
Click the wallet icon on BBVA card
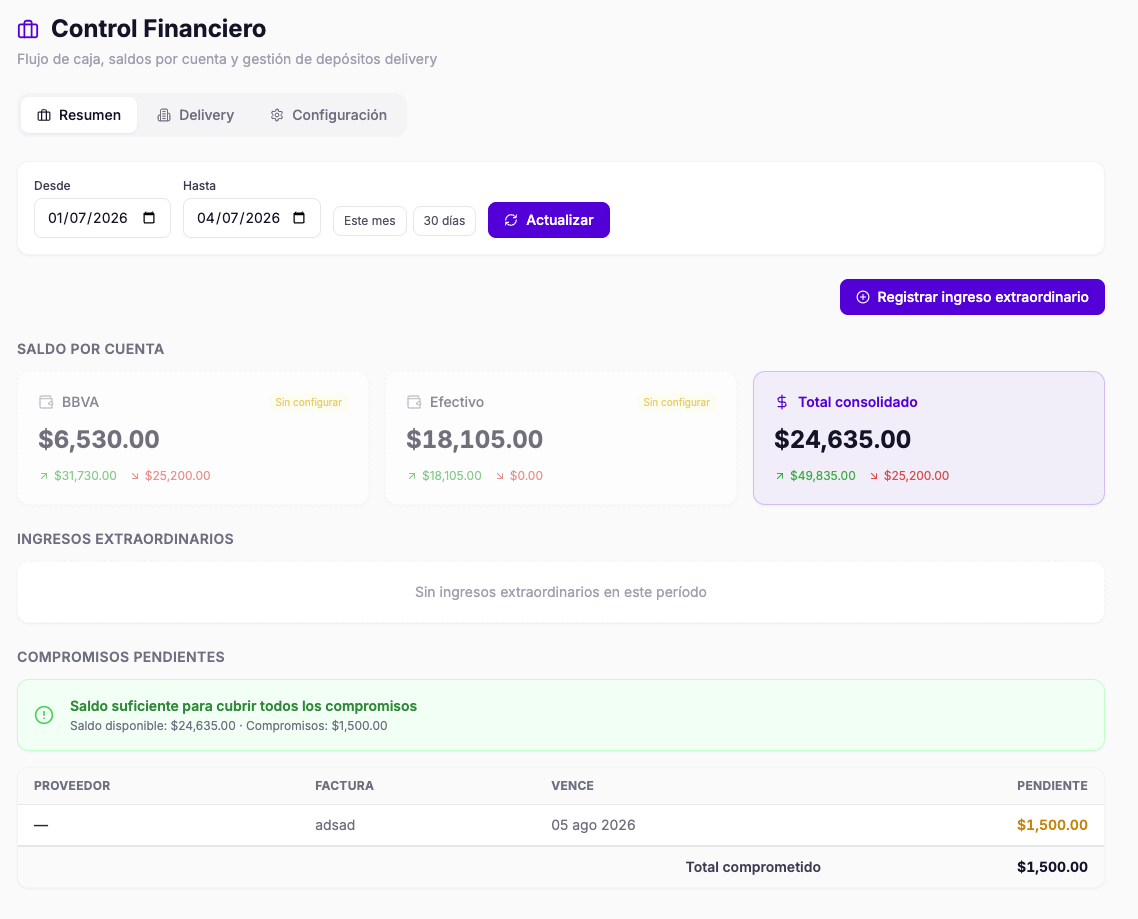click(x=46, y=402)
